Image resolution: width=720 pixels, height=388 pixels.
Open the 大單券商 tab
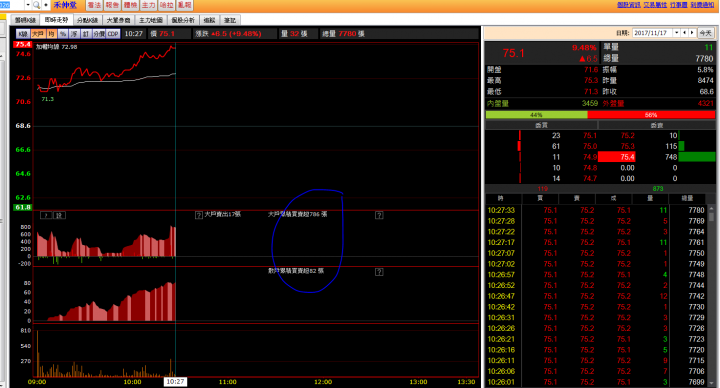tap(118, 20)
